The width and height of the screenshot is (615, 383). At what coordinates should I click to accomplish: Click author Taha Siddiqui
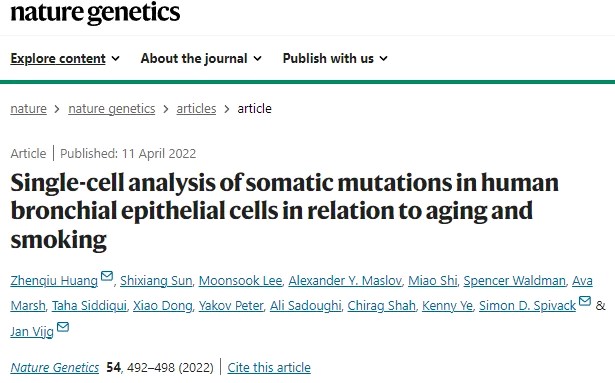[x=89, y=306]
